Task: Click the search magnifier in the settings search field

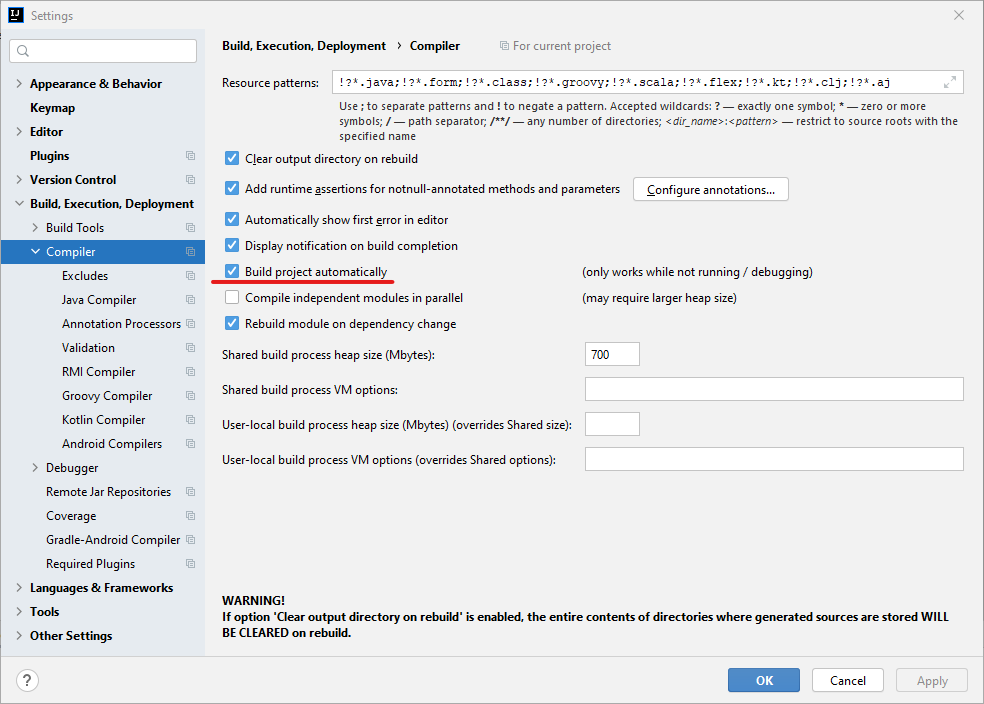Action: (21, 50)
